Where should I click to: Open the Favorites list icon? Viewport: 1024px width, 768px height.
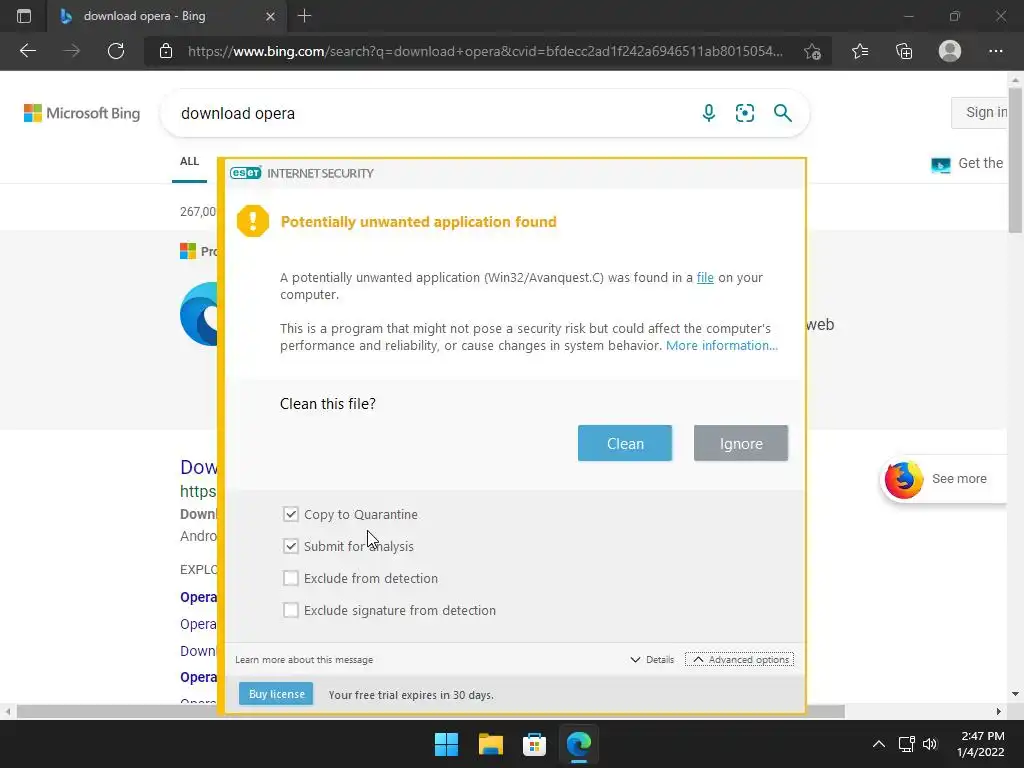(x=860, y=51)
